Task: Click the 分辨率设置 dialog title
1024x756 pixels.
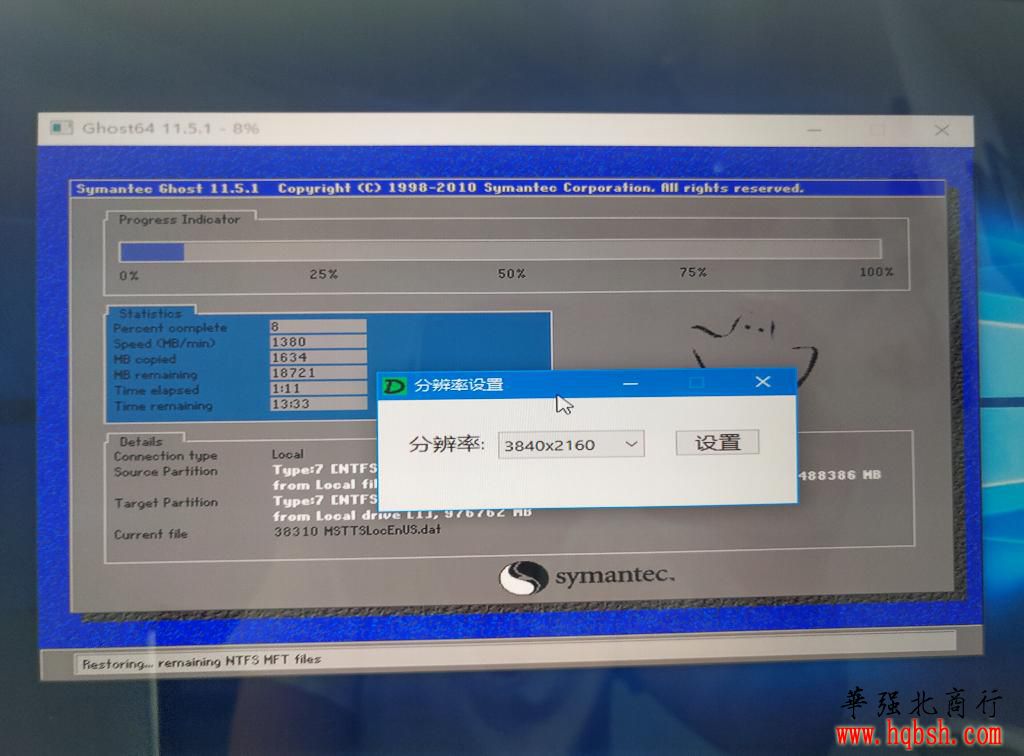Action: click(x=458, y=385)
